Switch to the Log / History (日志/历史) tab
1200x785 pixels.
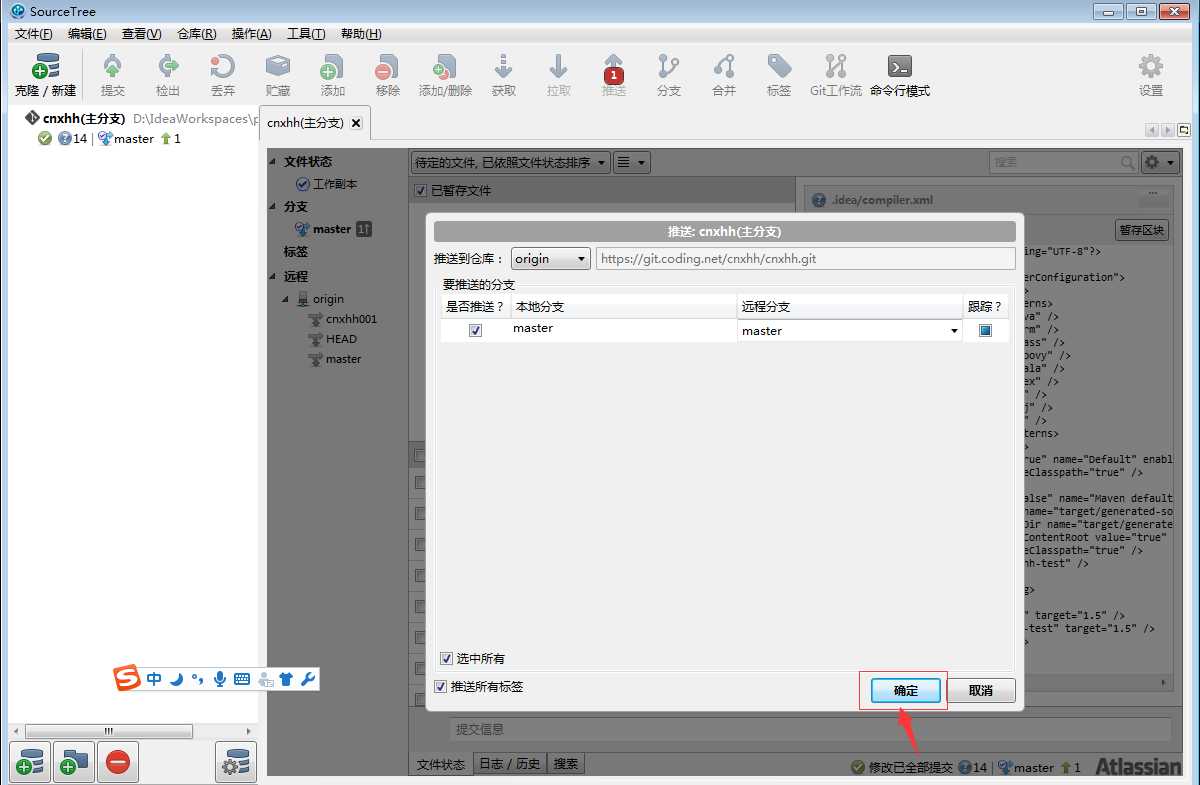pos(509,764)
